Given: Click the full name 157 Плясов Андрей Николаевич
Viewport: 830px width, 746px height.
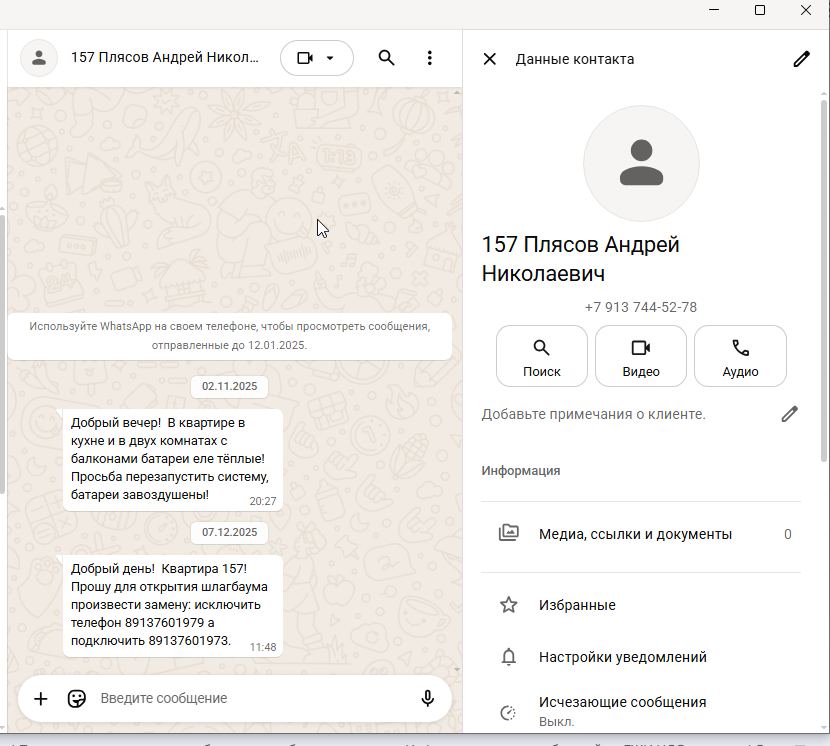Looking at the screenshot, I should 580,259.
